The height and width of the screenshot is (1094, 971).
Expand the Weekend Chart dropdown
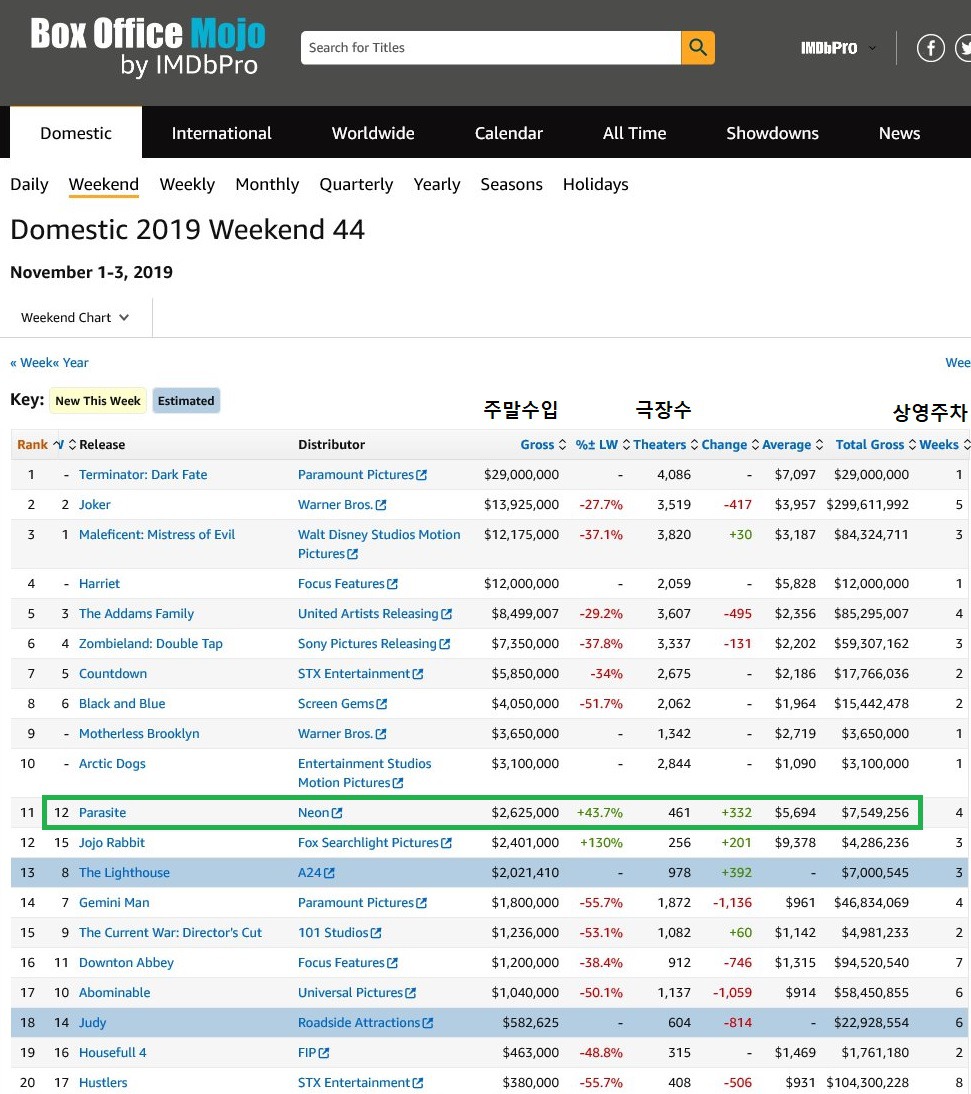(x=75, y=317)
